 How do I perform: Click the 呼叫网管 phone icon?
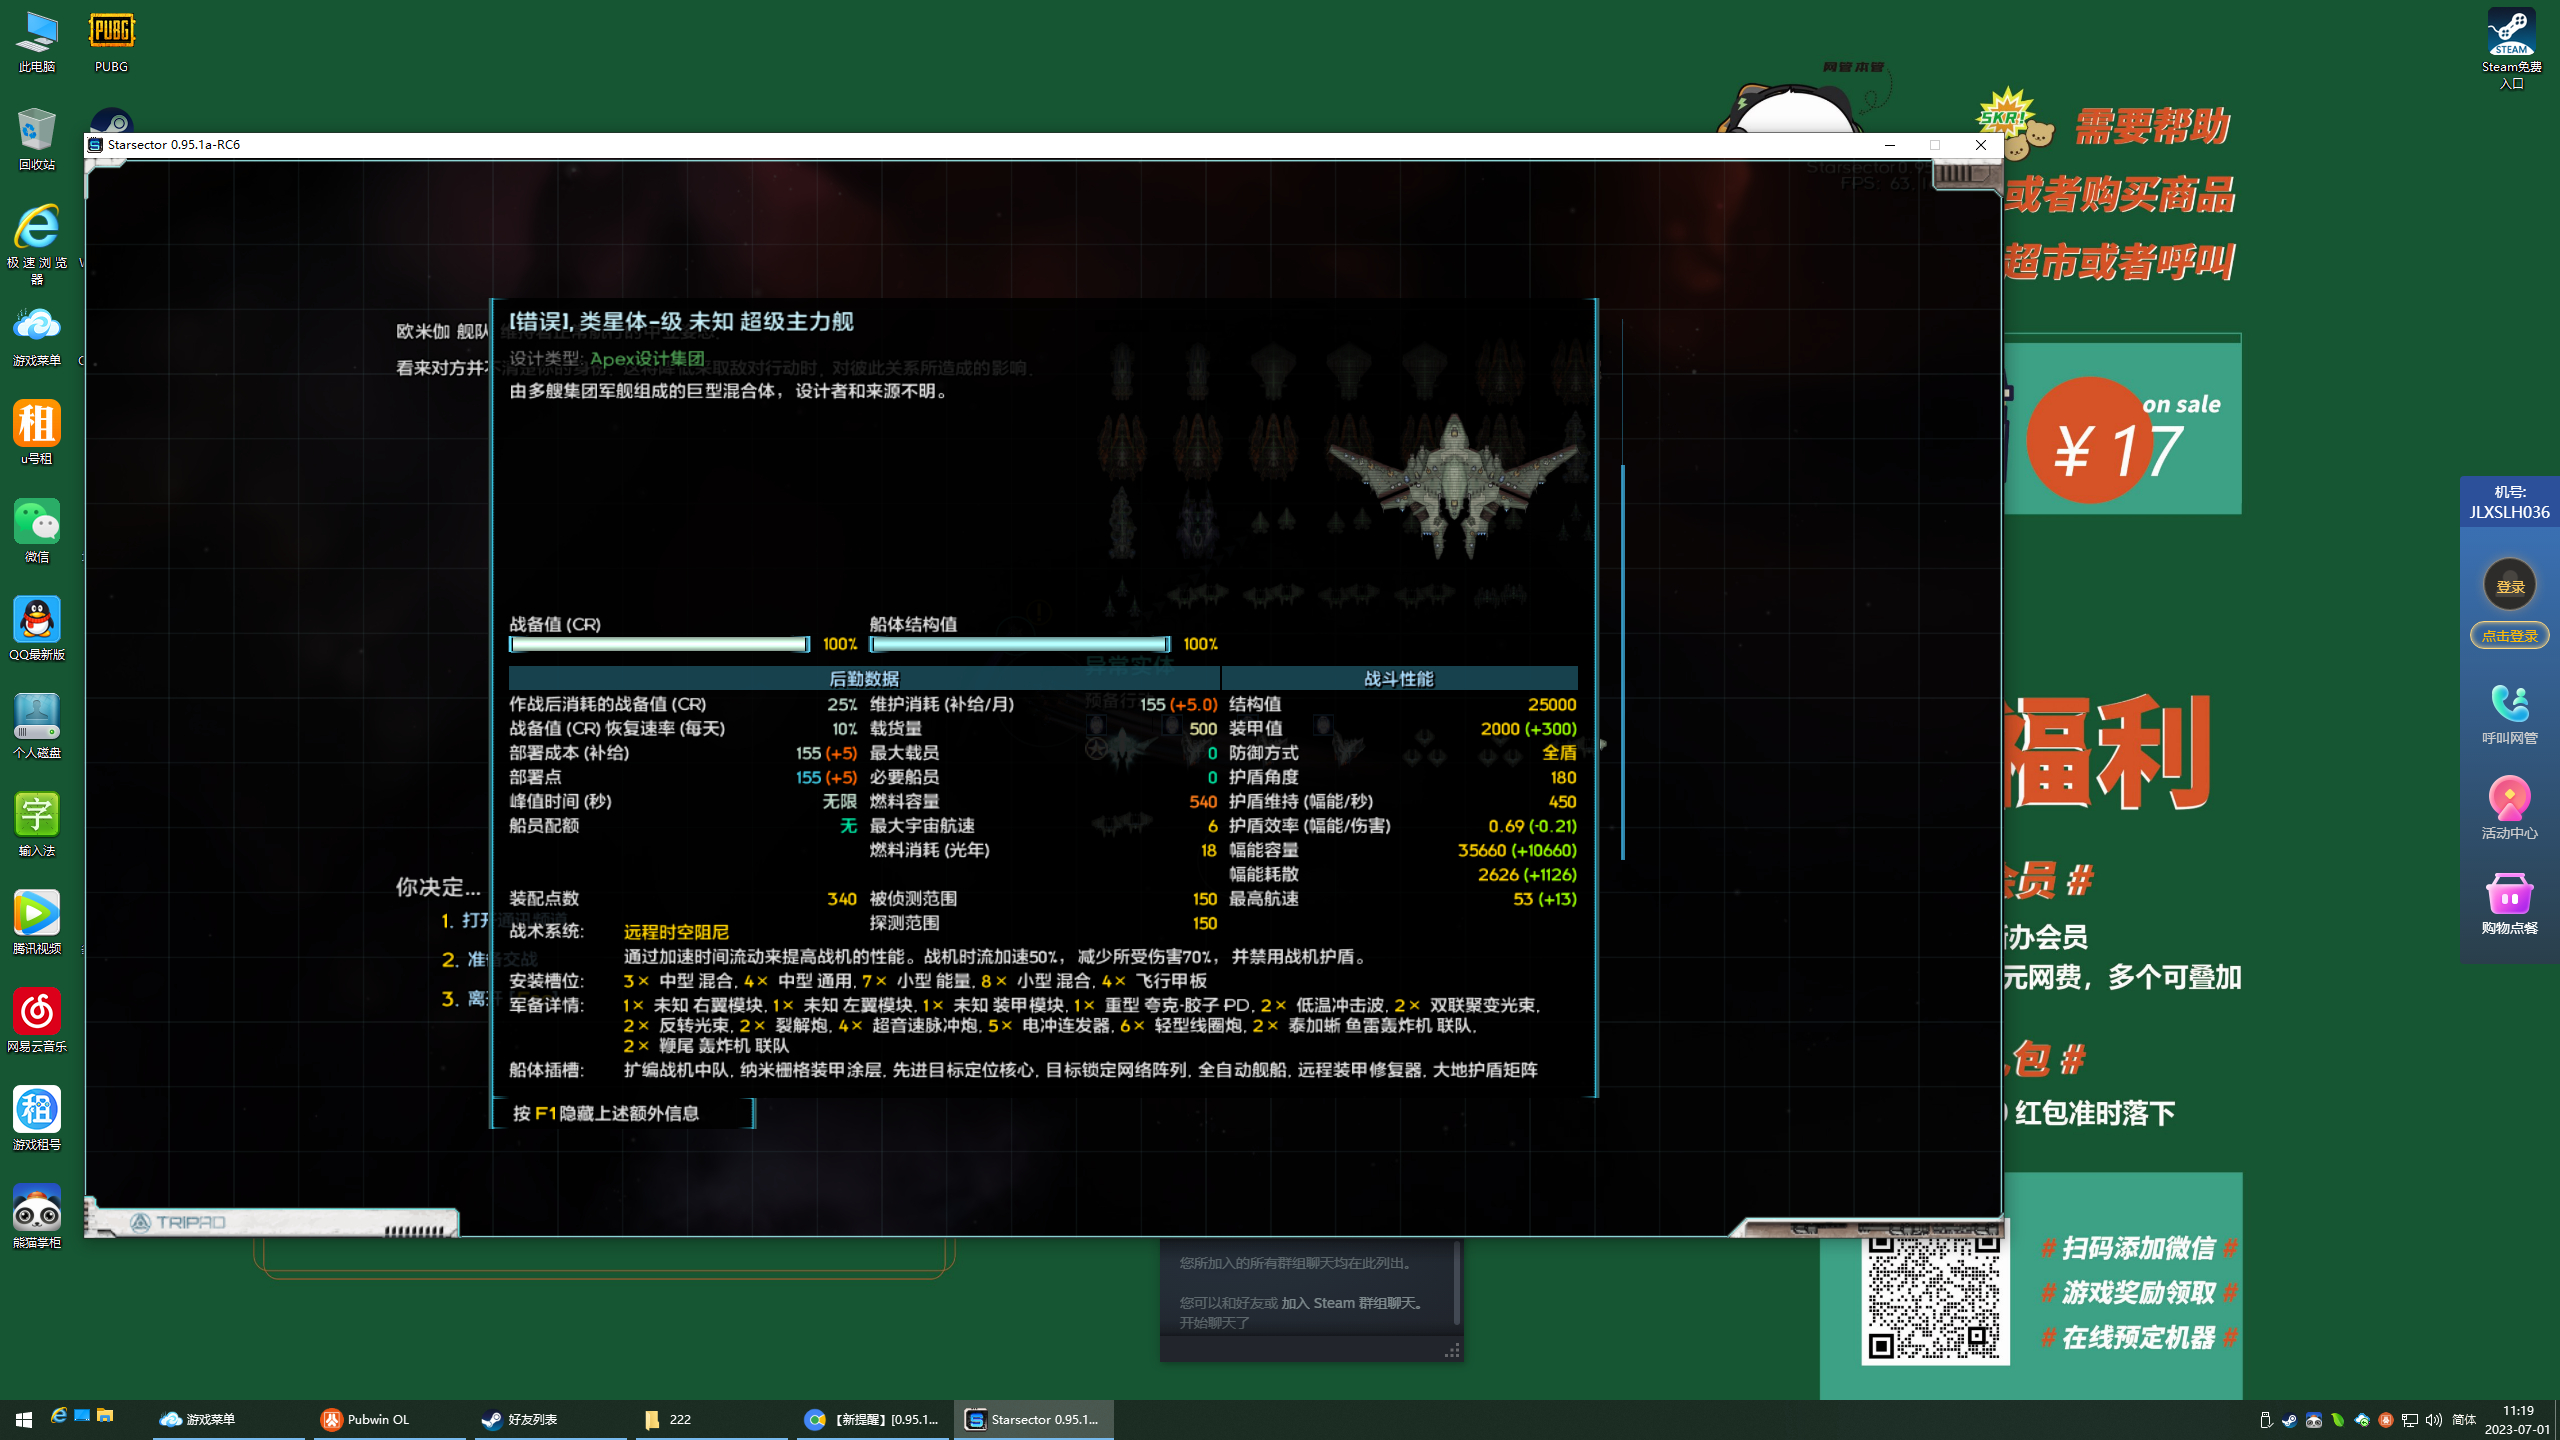(2509, 704)
